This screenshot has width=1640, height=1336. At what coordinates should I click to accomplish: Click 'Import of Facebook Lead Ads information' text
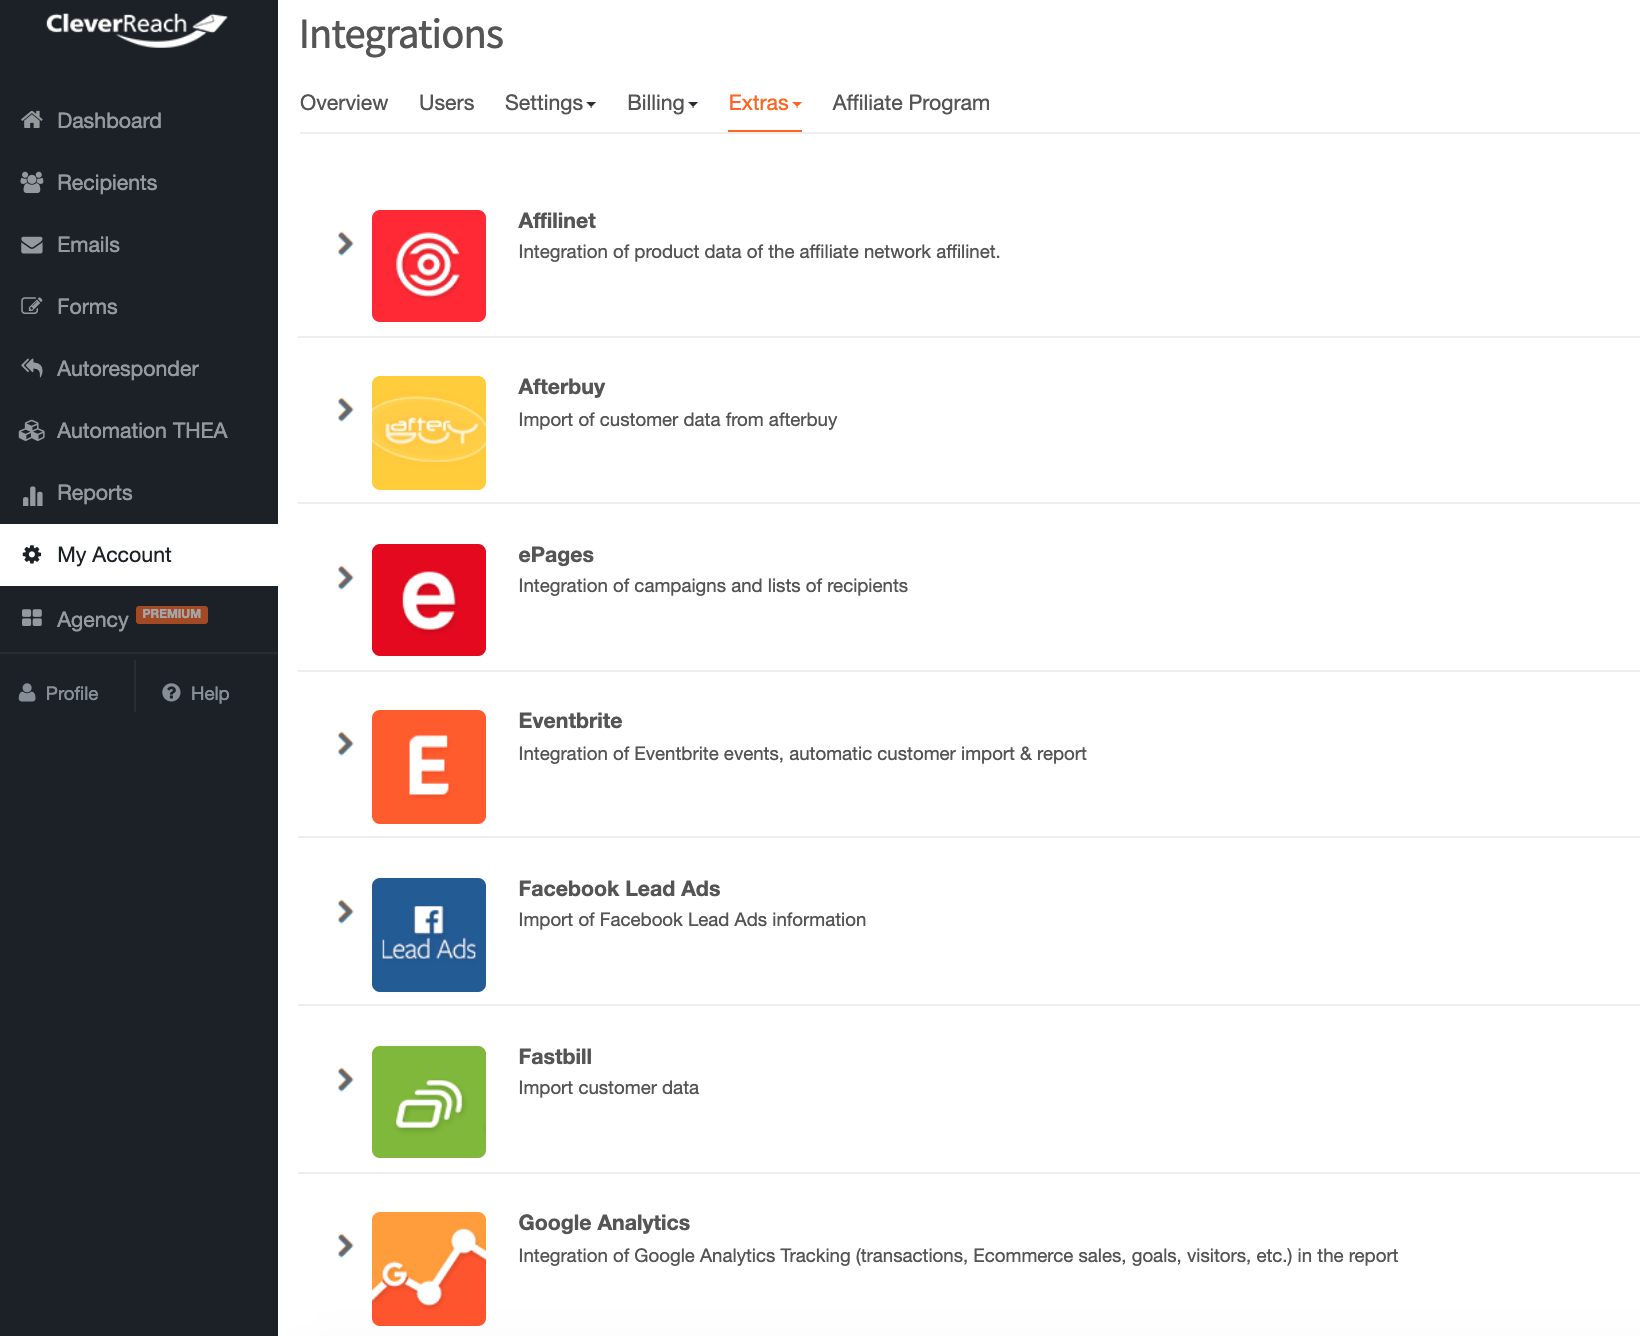pos(692,920)
